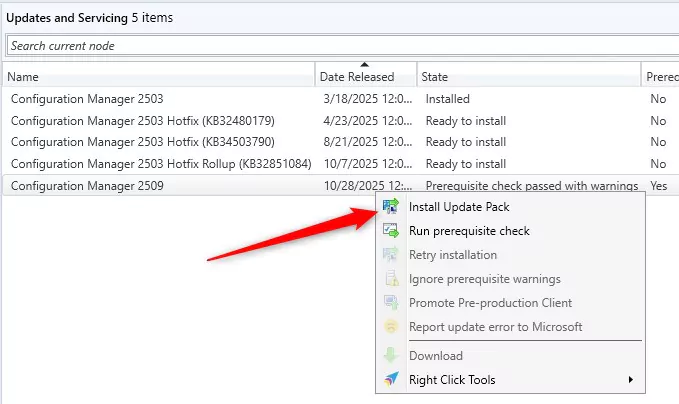The height and width of the screenshot is (404, 679).
Task: Click the Promote Pre-production Client icon
Action: click(391, 302)
